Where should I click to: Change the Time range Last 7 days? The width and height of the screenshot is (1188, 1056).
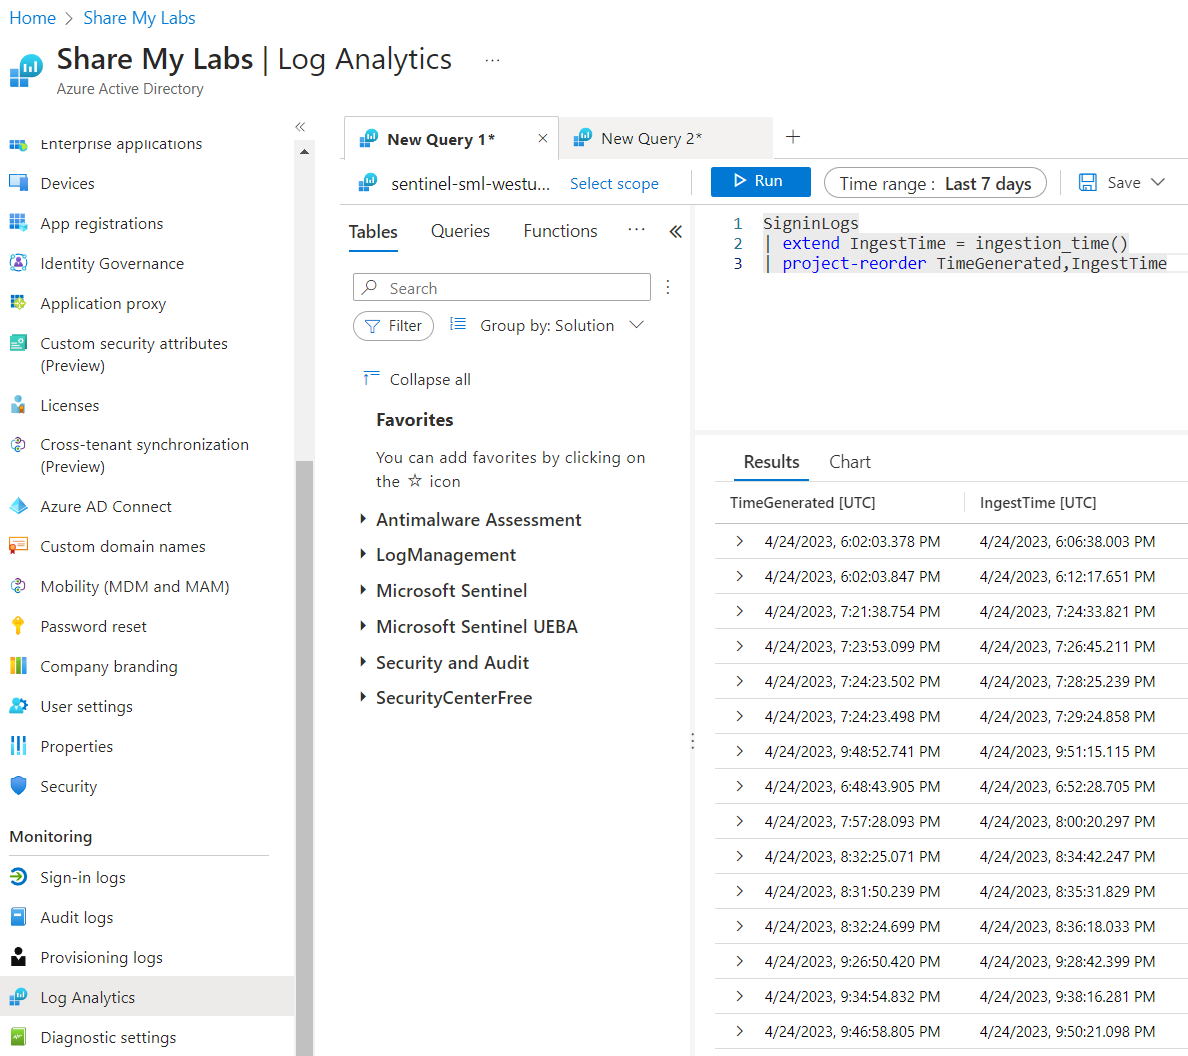coord(935,183)
